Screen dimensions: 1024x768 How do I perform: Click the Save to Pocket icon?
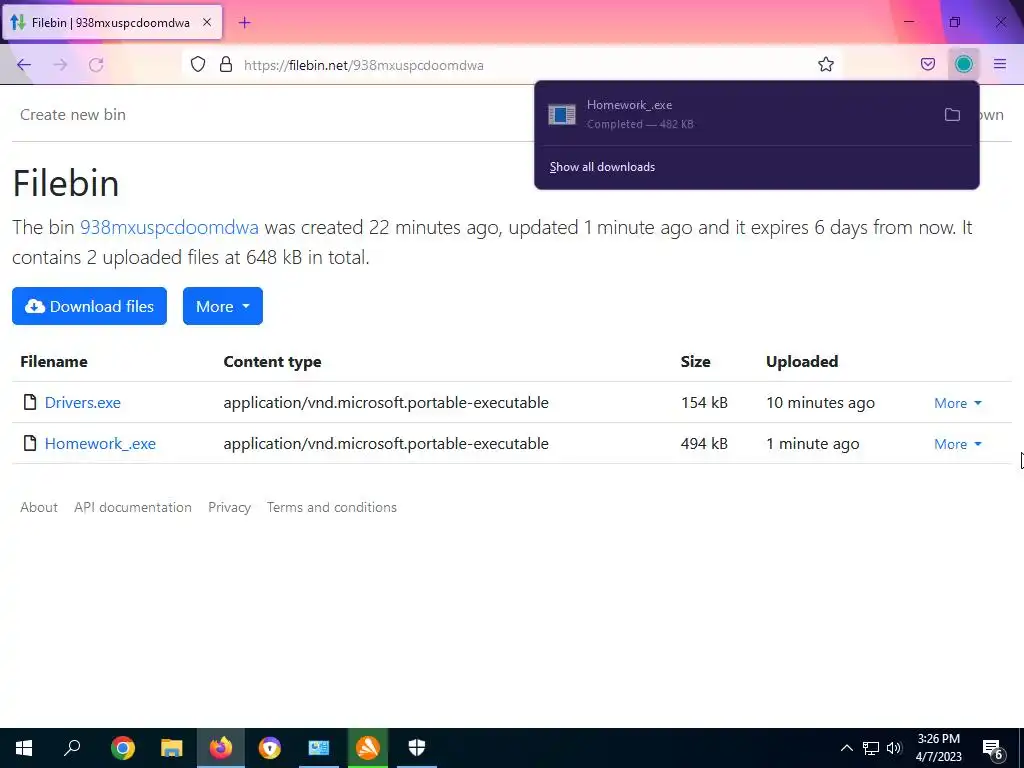click(927, 64)
